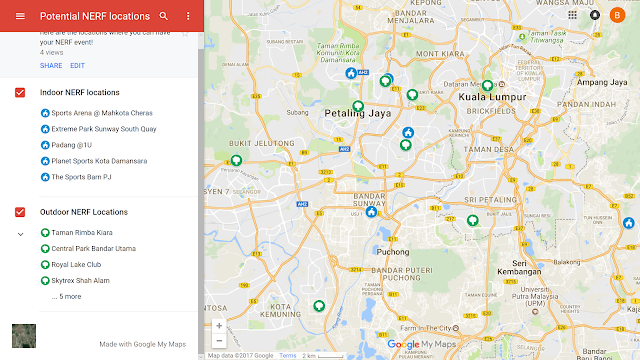Expand the list with '... 5 more'
This screenshot has width=640, height=360.
click(66, 297)
